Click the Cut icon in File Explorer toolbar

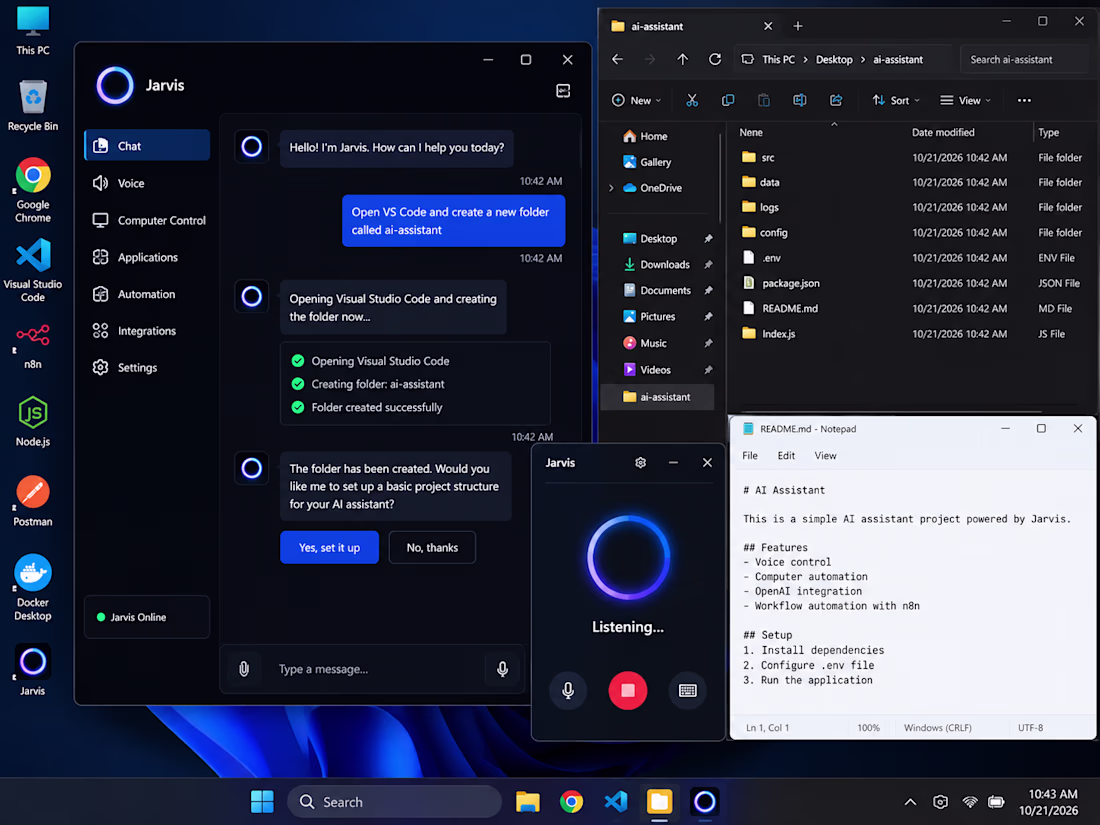pyautogui.click(x=692, y=100)
